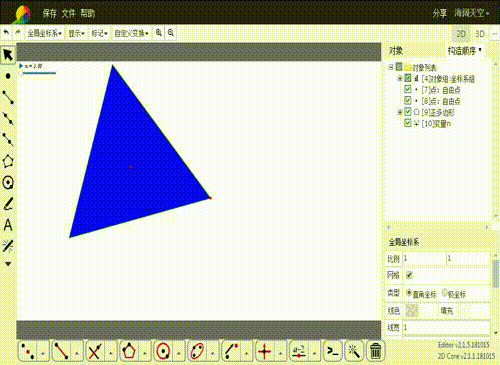This screenshot has width=500, height=365.
Task: Select the magic wand tool in left toolbar
Action: (x=8, y=246)
